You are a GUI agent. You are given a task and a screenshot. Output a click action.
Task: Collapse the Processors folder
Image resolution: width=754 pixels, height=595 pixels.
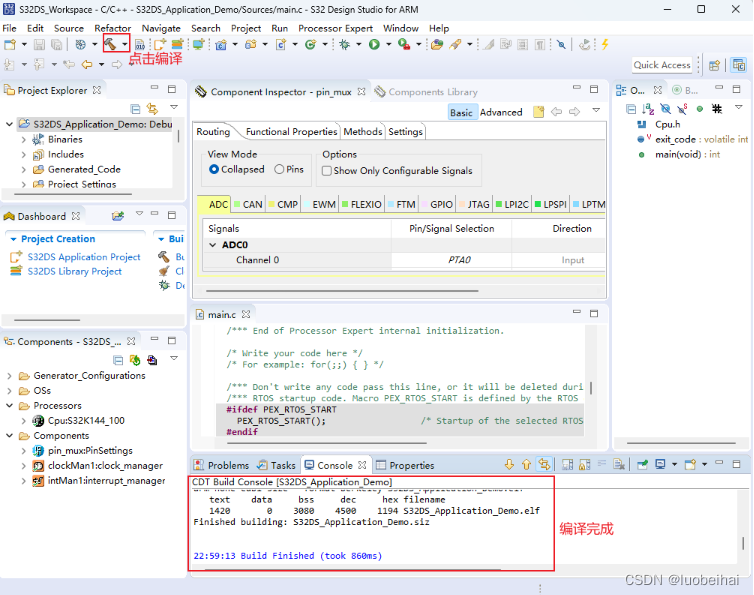click(x=9, y=405)
